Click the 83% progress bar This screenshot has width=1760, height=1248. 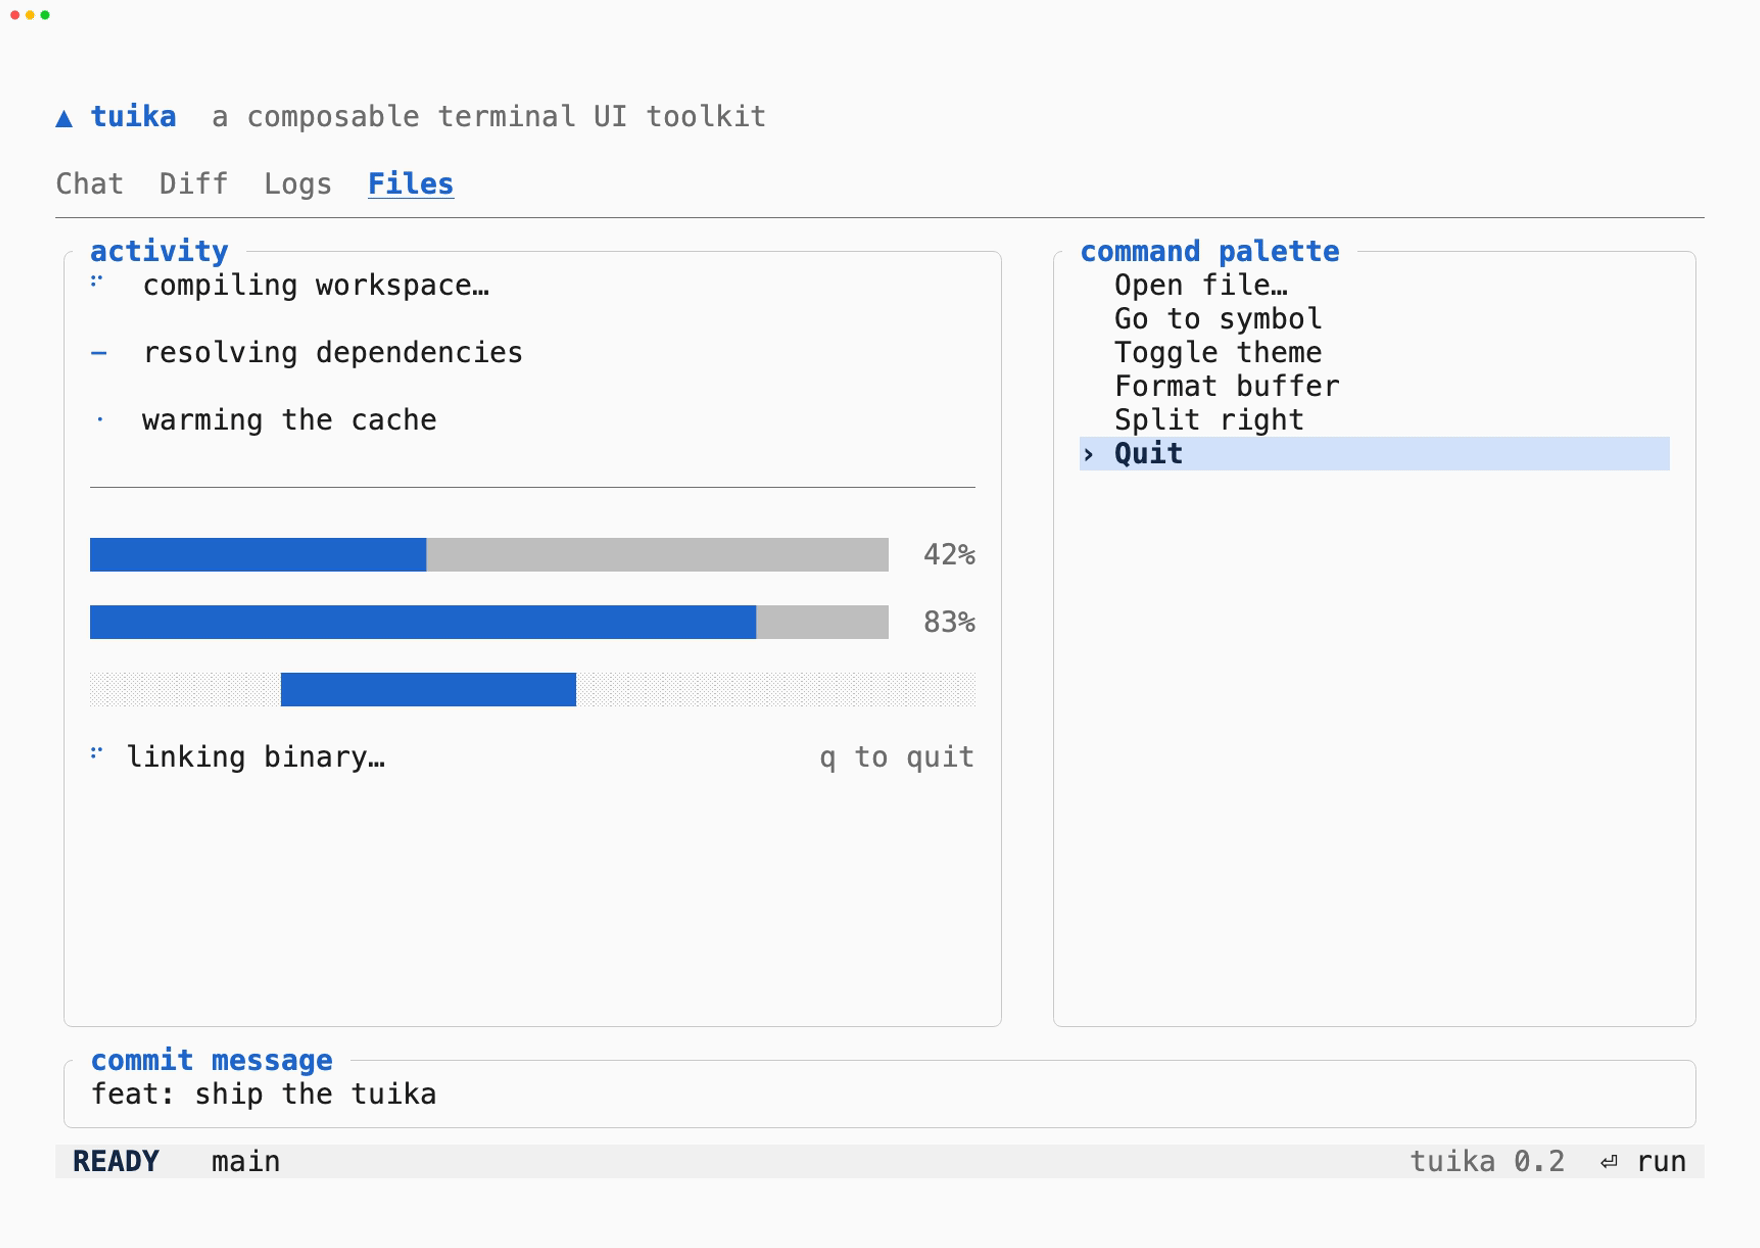coord(489,622)
